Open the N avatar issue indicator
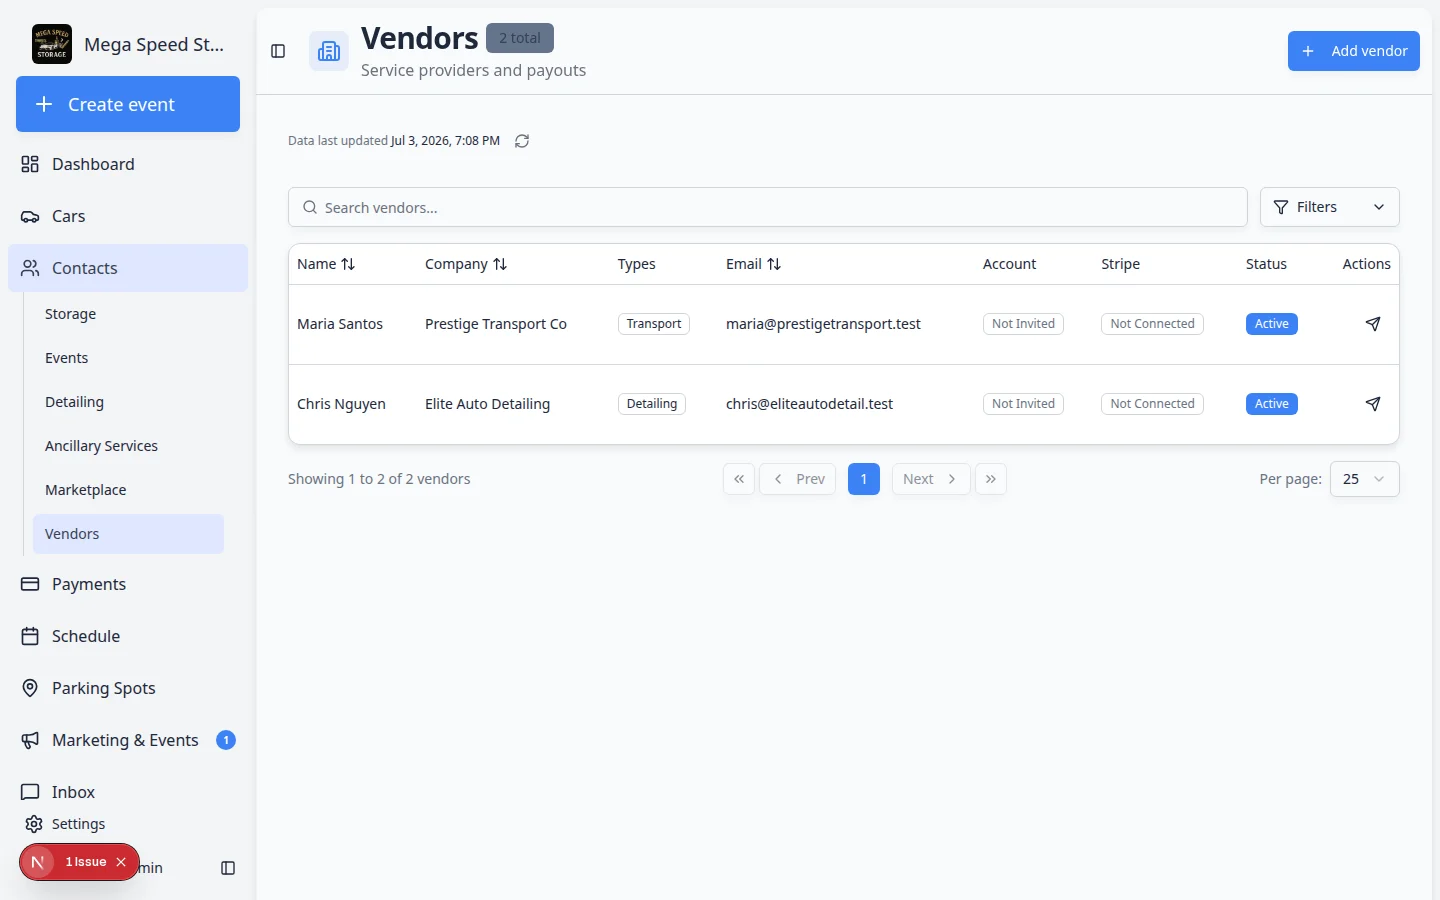This screenshot has height=900, width=1440. (38, 862)
